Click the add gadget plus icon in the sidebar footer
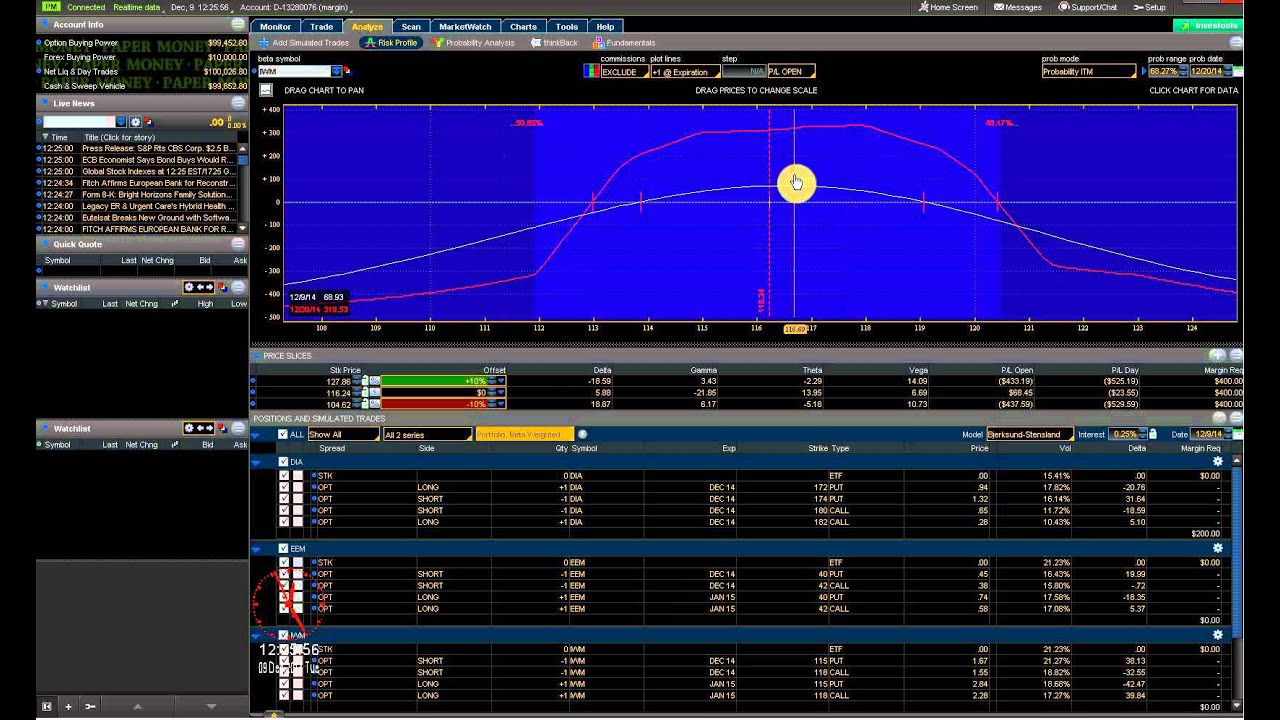Viewport: 1280px width, 720px height. tap(68, 706)
